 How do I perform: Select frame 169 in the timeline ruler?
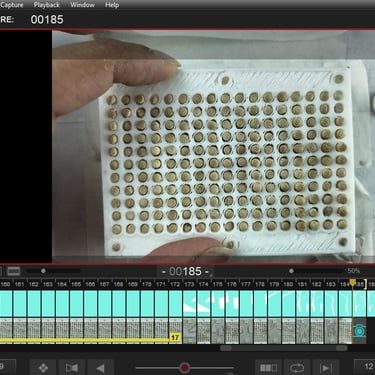tap(133, 284)
